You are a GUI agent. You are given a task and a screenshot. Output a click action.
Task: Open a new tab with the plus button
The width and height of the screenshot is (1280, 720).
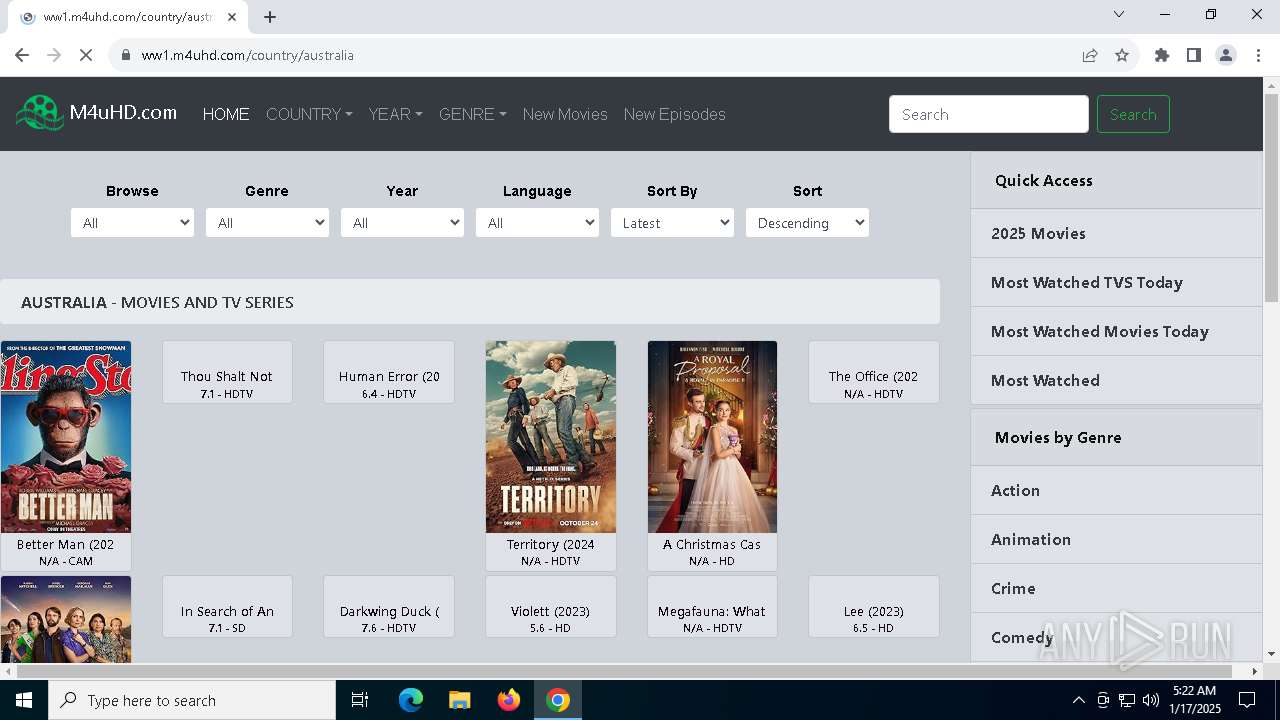[270, 17]
